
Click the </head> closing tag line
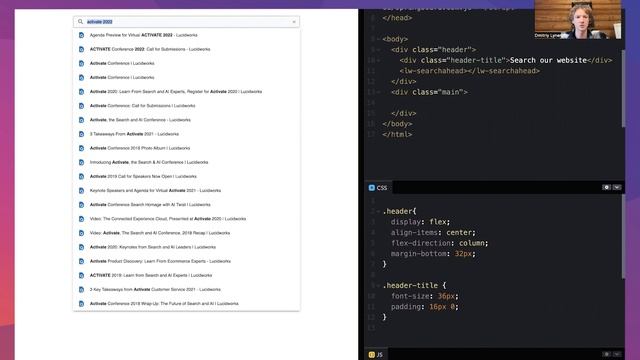point(397,18)
